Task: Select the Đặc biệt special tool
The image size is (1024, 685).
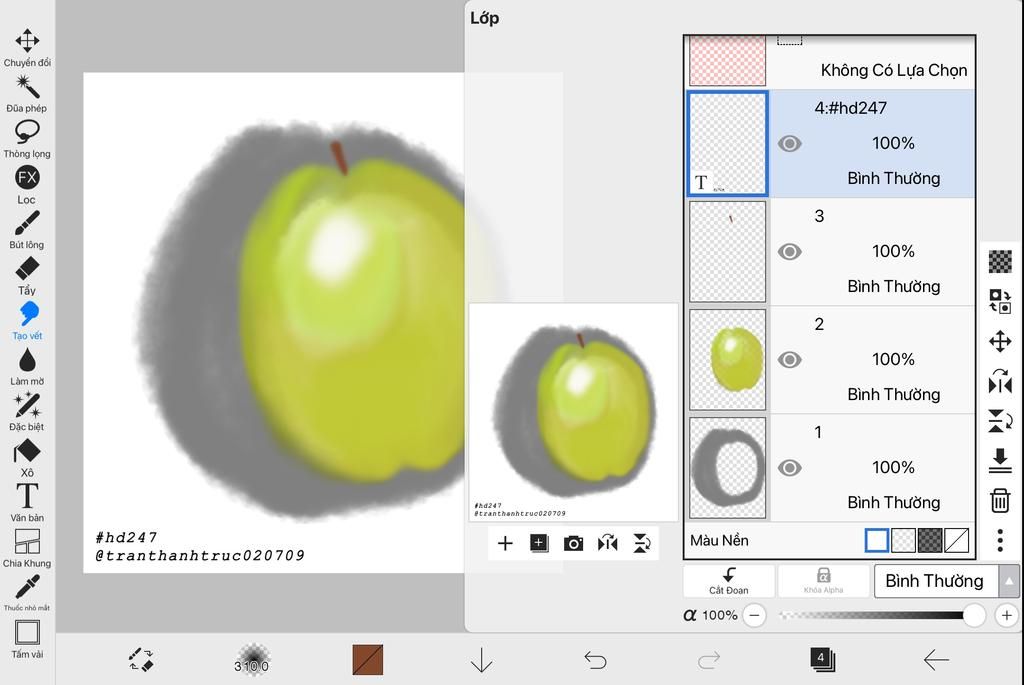Action: 27,412
